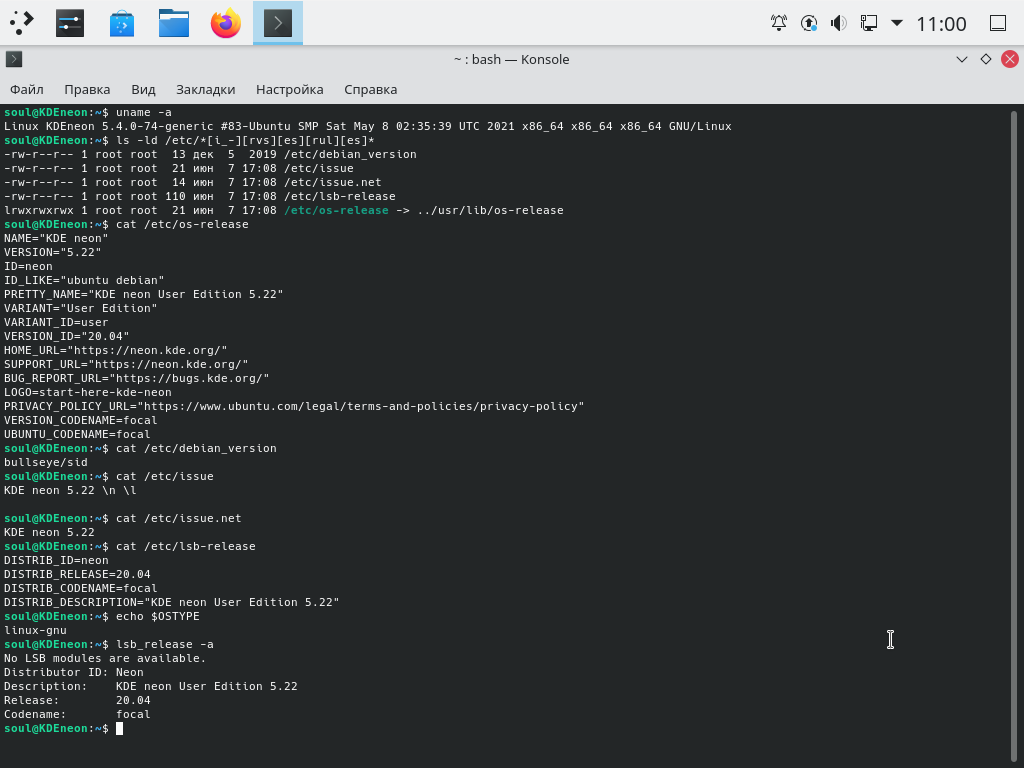Image resolution: width=1024 pixels, height=768 pixels.
Task: Click 'PRETTY_NAME' os-release line
Action: [x=144, y=295]
